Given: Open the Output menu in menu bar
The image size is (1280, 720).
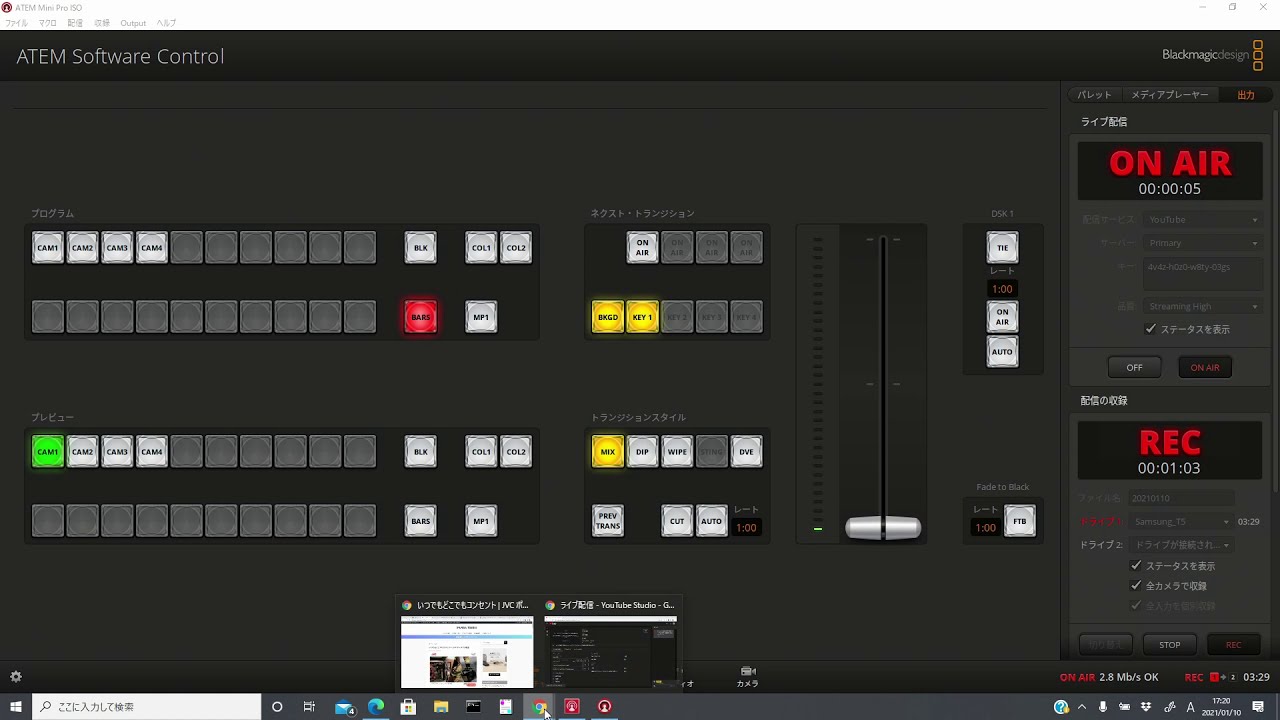Looking at the screenshot, I should coord(133,23).
